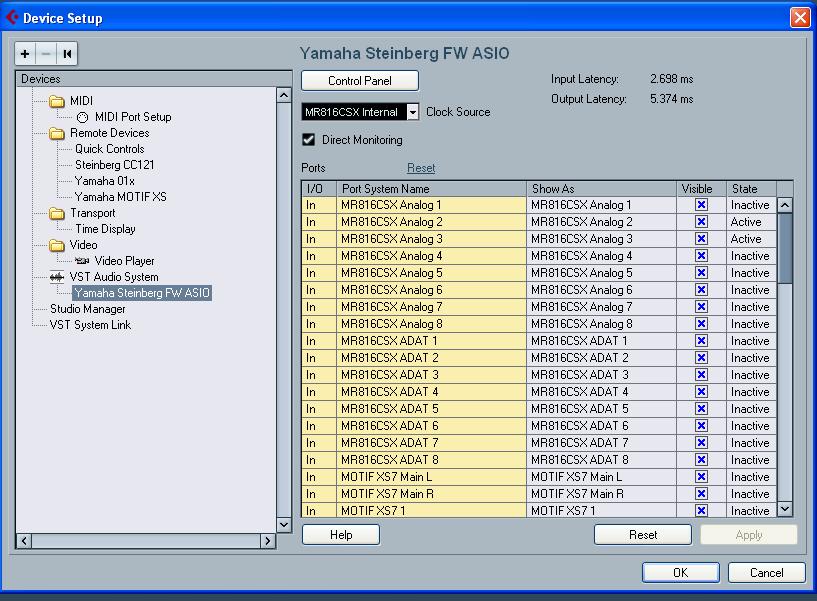
Task: Select Studio Manager in device tree
Action: (88, 309)
